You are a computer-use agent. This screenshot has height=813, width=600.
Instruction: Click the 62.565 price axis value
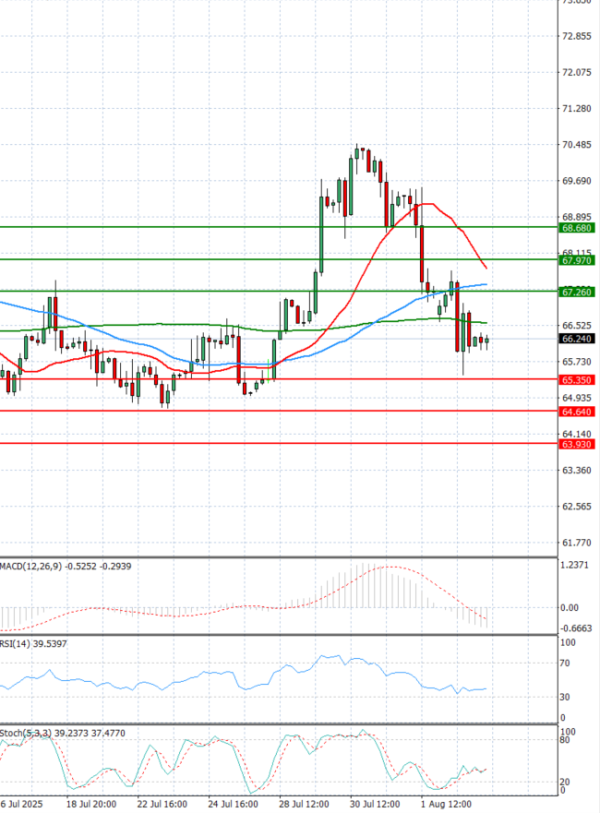577,507
